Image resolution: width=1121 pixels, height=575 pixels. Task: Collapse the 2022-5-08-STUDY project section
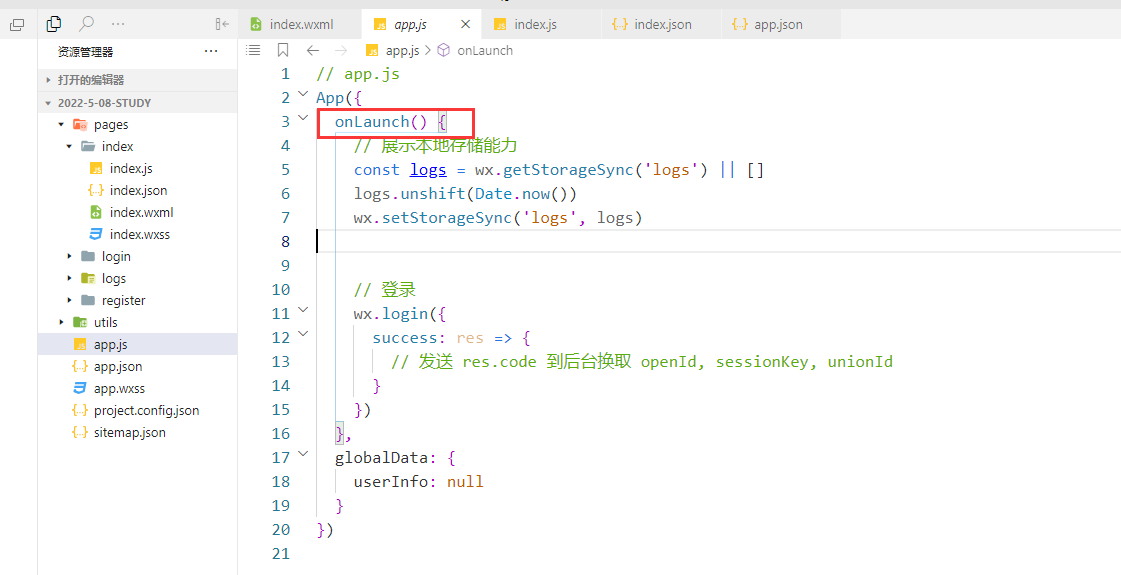[137, 102]
